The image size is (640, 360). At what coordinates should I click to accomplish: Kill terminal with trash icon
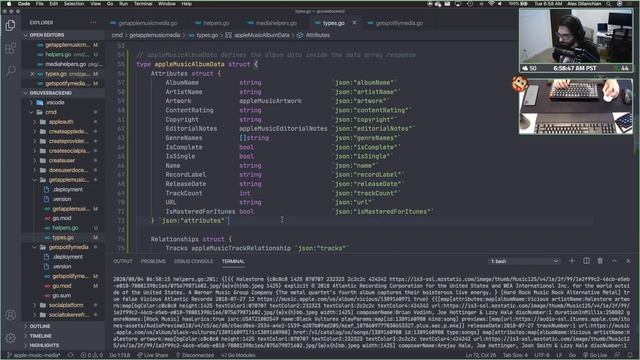click(x=600, y=261)
